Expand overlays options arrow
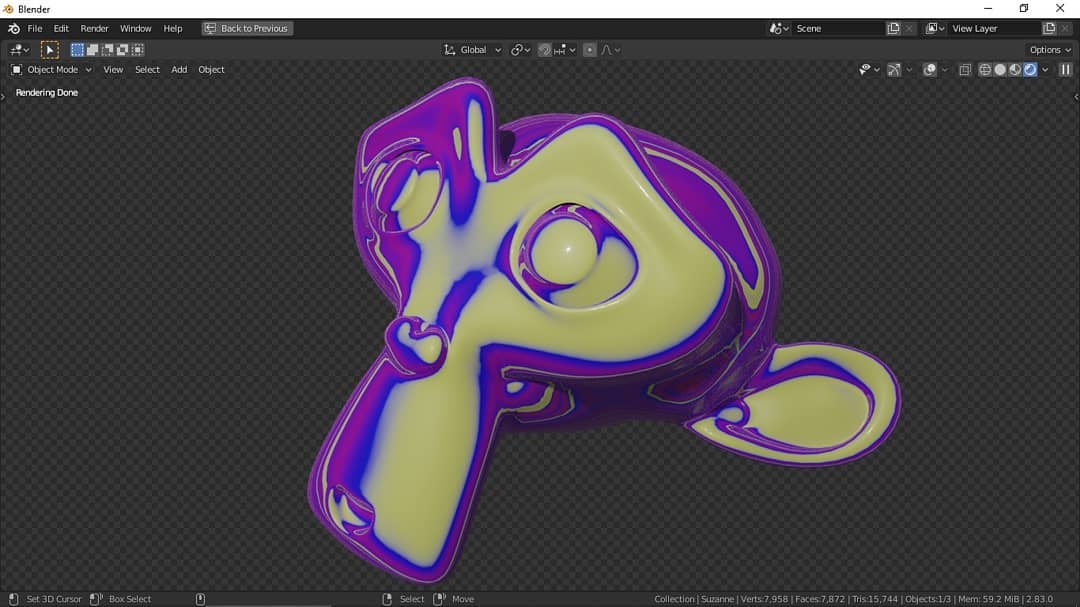Screen dimensions: 1080x607 pyautogui.click(x=945, y=70)
